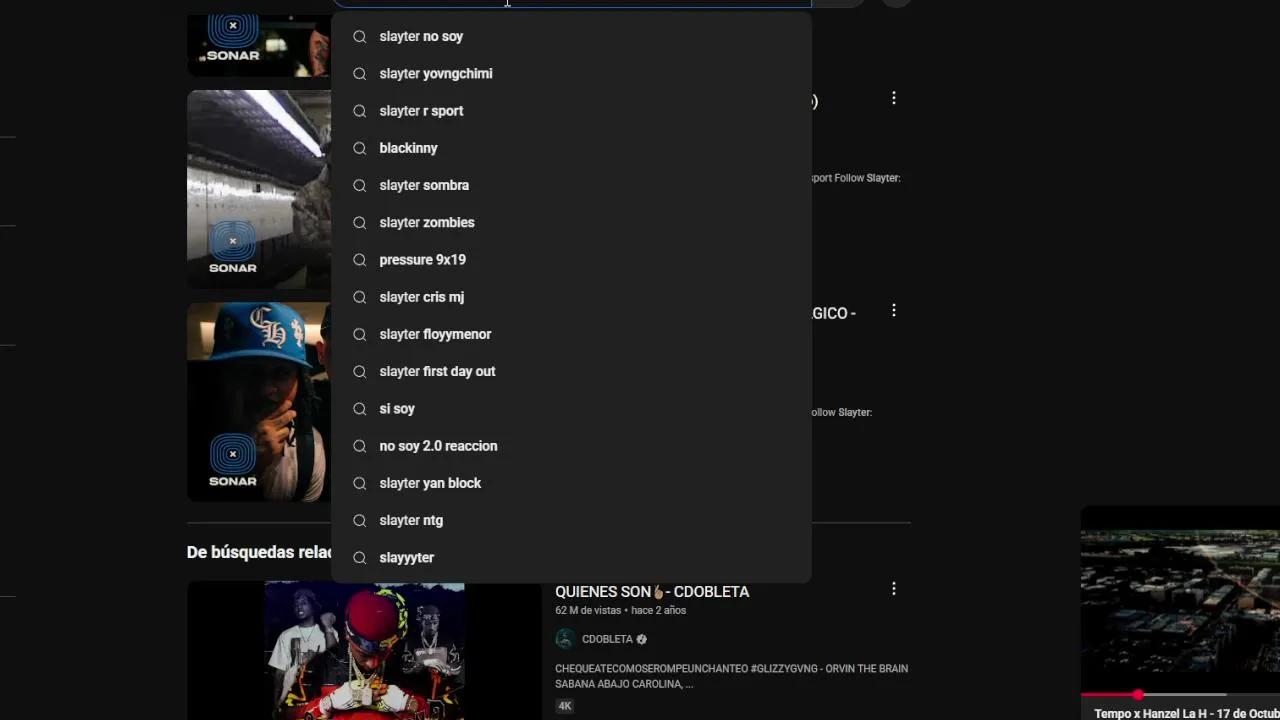1280x720 pixels.
Task: Click search icon beside 'pressure 9x19'
Action: coord(360,260)
